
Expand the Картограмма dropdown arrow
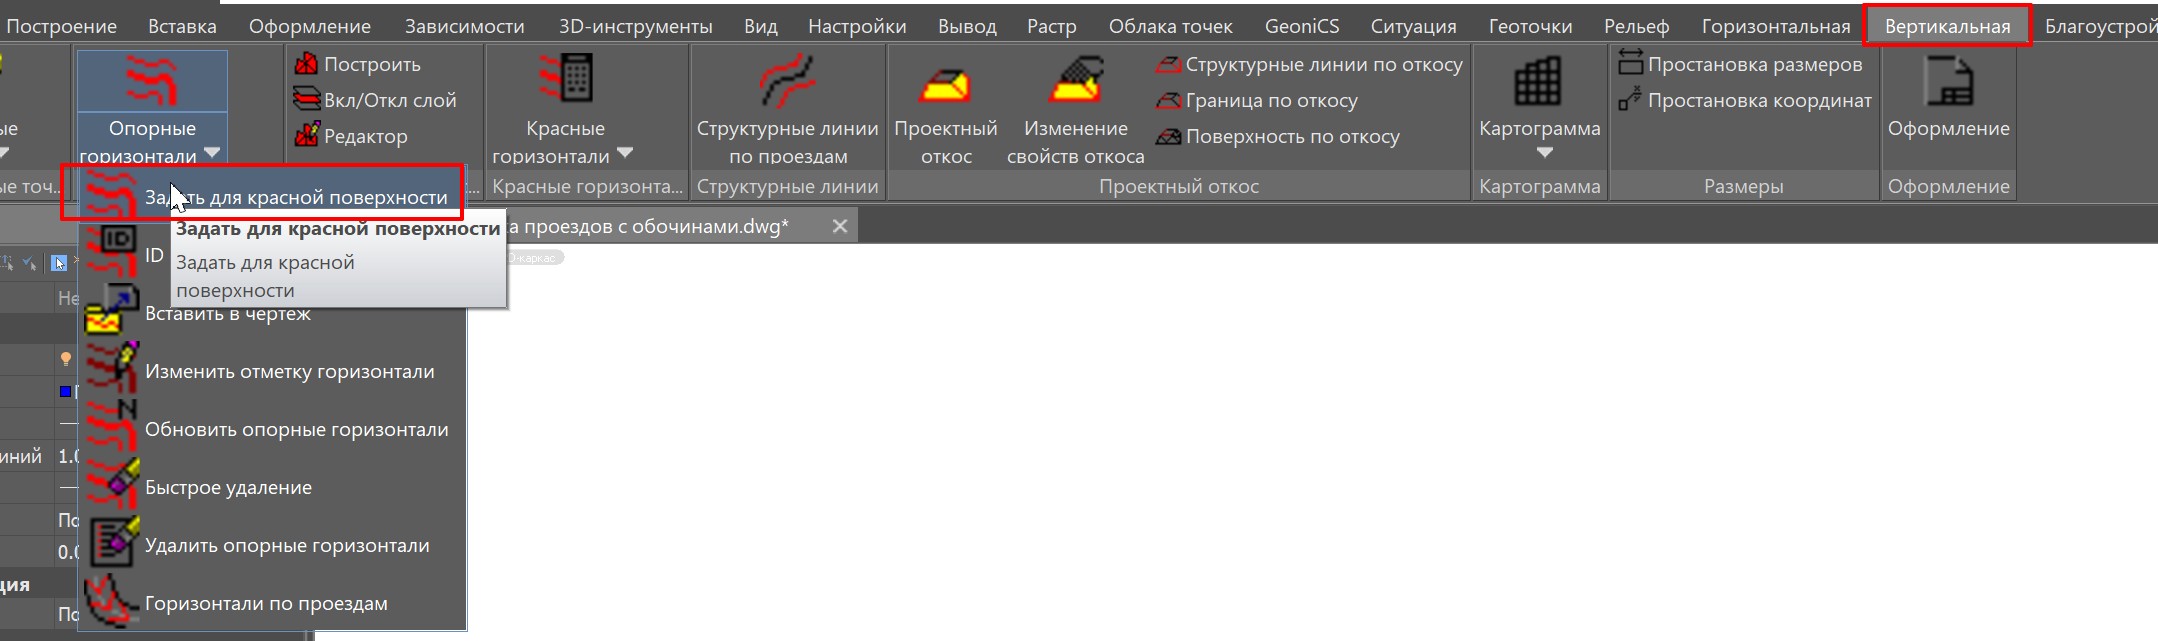coord(1544,153)
